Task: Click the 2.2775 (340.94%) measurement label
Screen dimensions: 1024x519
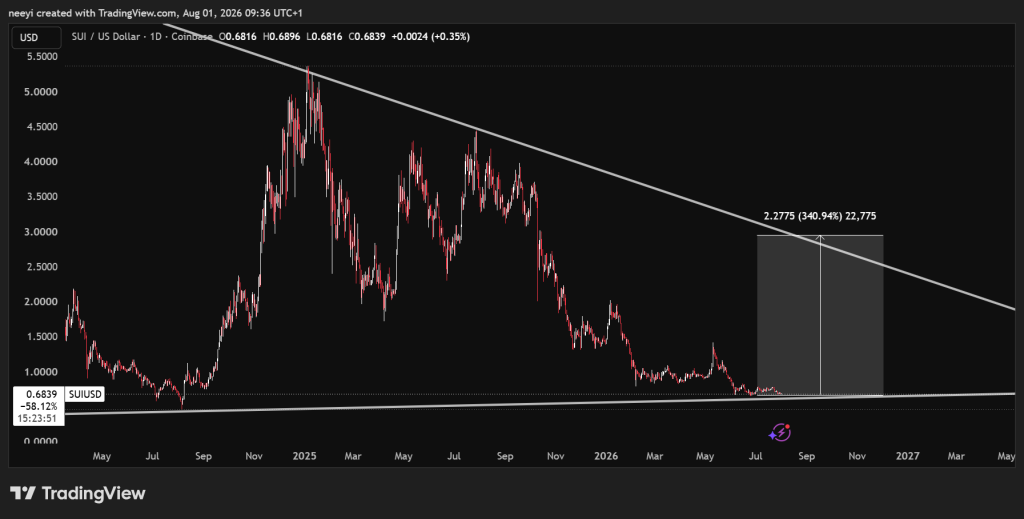Action: [x=820, y=216]
